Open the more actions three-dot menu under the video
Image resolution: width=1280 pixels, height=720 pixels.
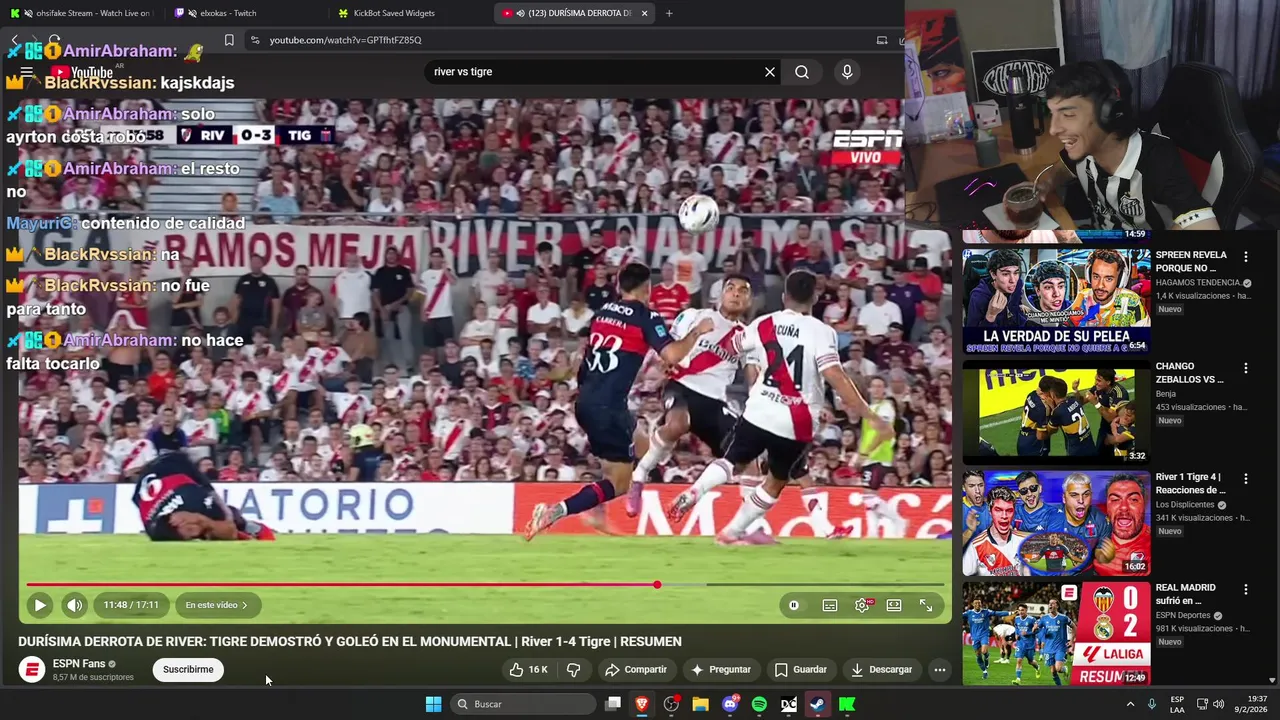(x=939, y=669)
